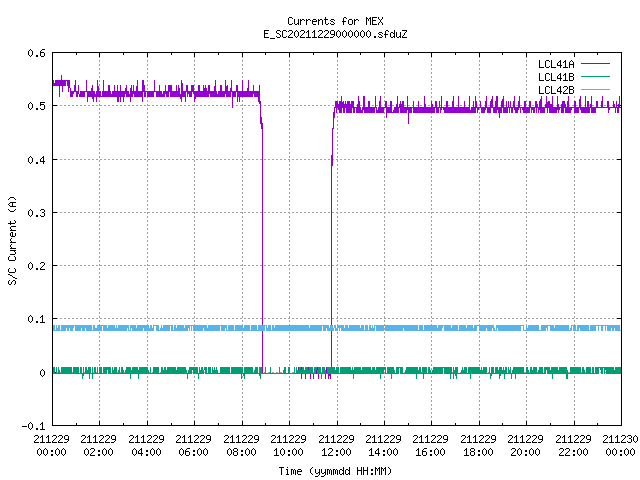640x480 pixels.
Task: Click the LCL42B legend label
Action: (556, 90)
